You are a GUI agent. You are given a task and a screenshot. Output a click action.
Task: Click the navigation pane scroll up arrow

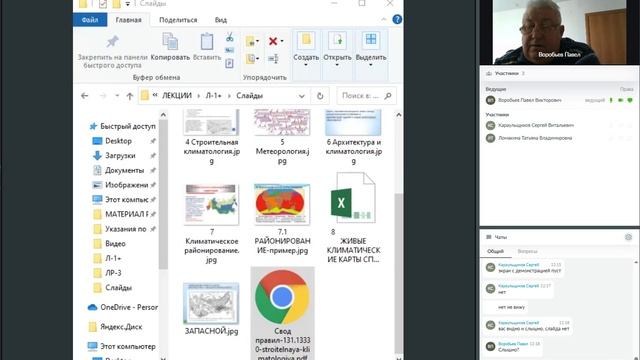pos(163,115)
